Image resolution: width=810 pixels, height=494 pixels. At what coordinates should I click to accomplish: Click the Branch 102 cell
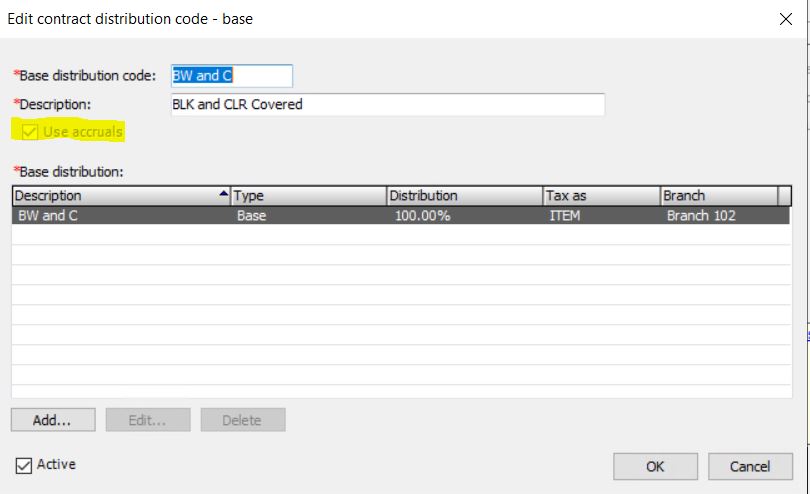click(701, 215)
